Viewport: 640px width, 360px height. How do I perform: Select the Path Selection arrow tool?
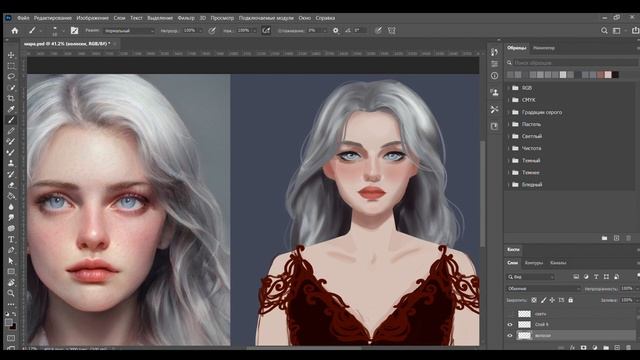click(11, 261)
